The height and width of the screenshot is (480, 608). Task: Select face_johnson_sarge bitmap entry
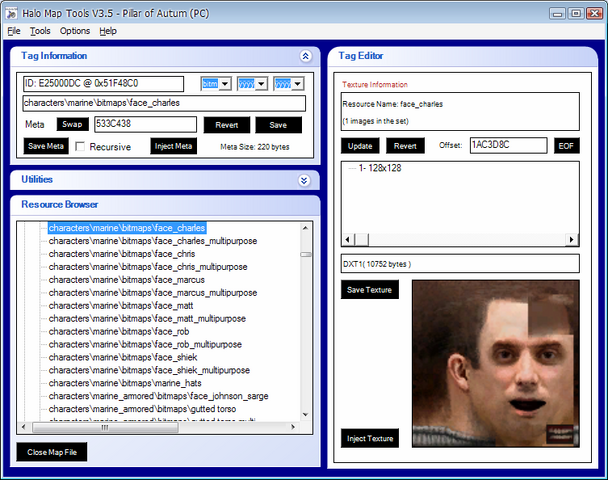point(158,396)
